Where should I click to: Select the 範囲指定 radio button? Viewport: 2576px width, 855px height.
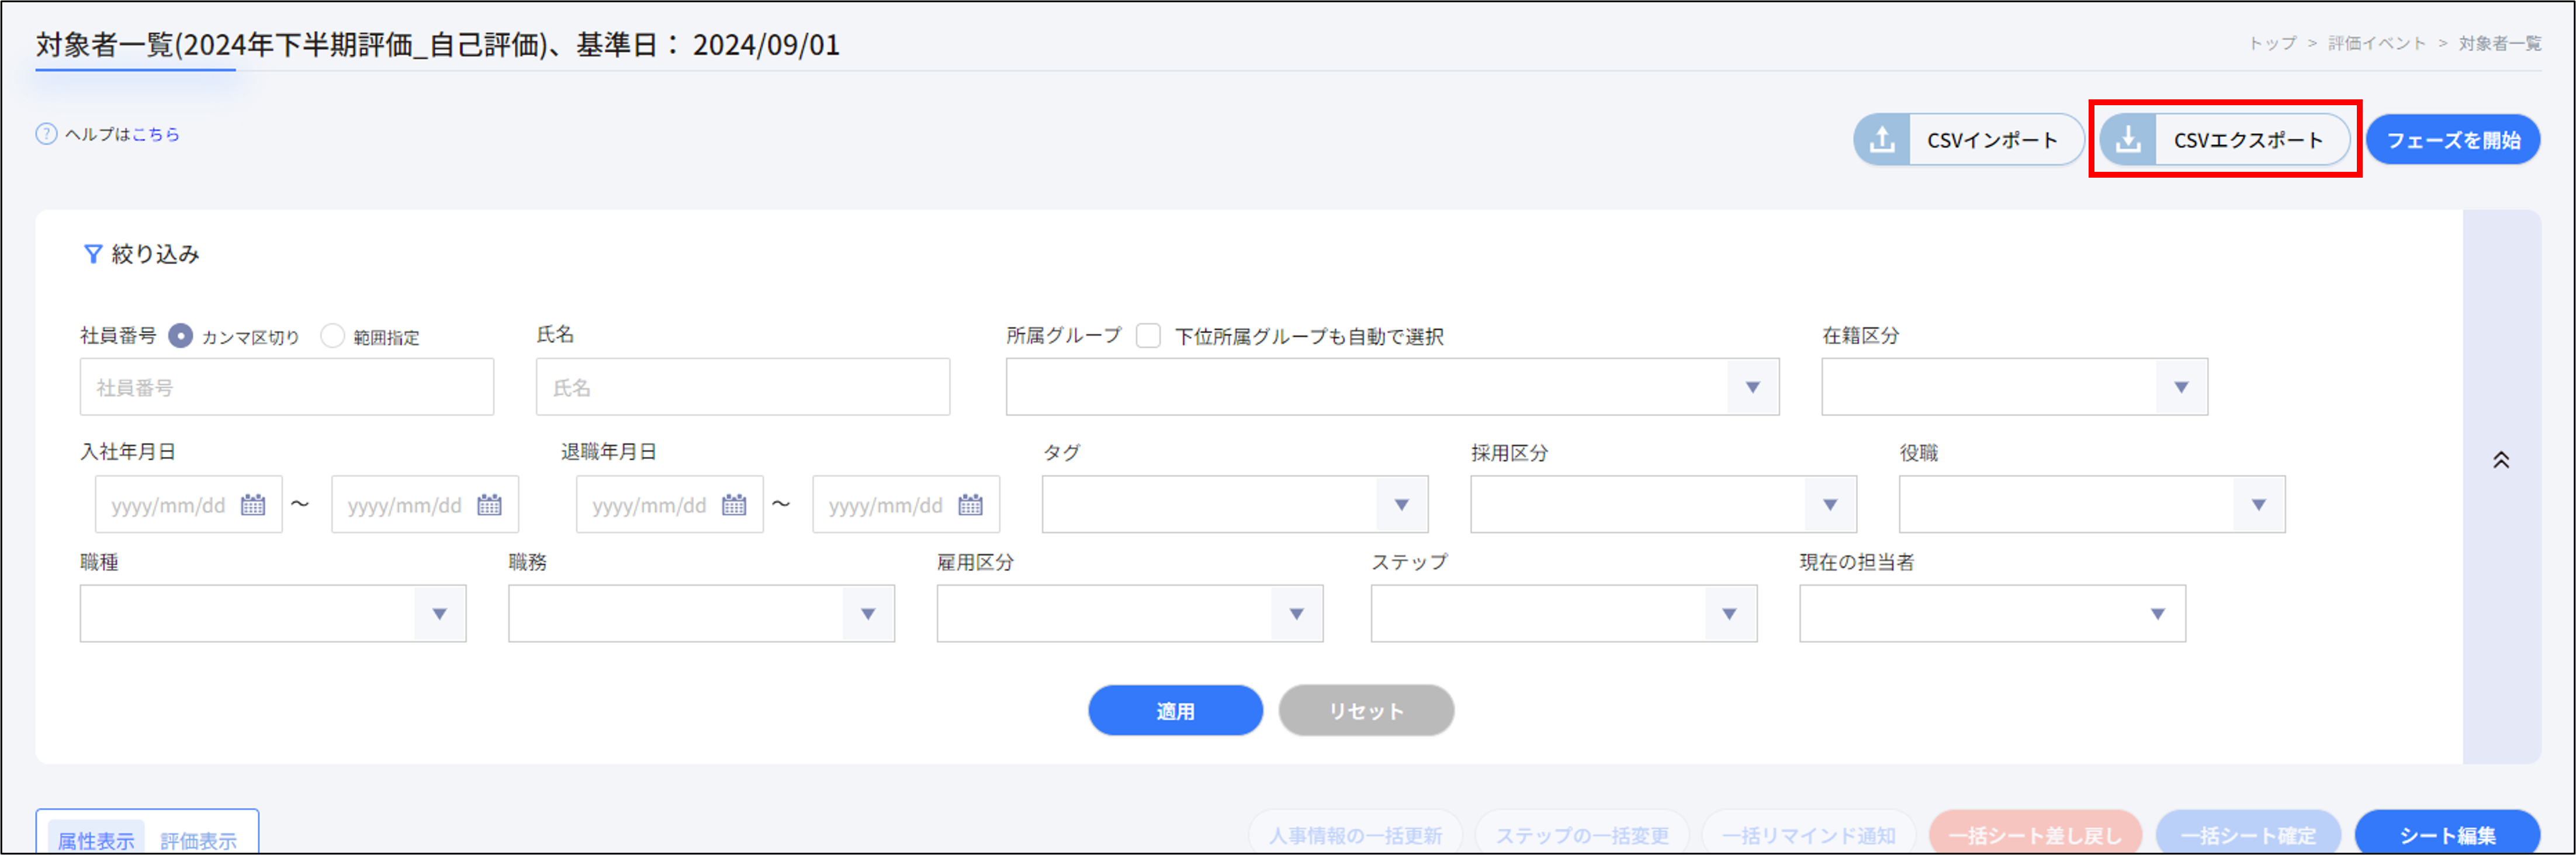pyautogui.click(x=332, y=337)
